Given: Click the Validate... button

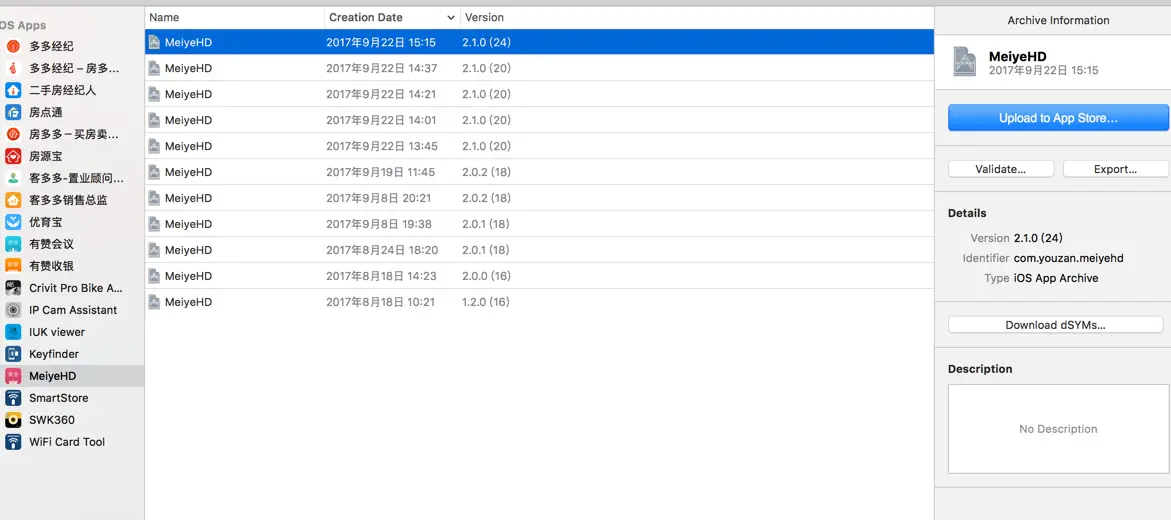Looking at the screenshot, I should tap(1001, 169).
